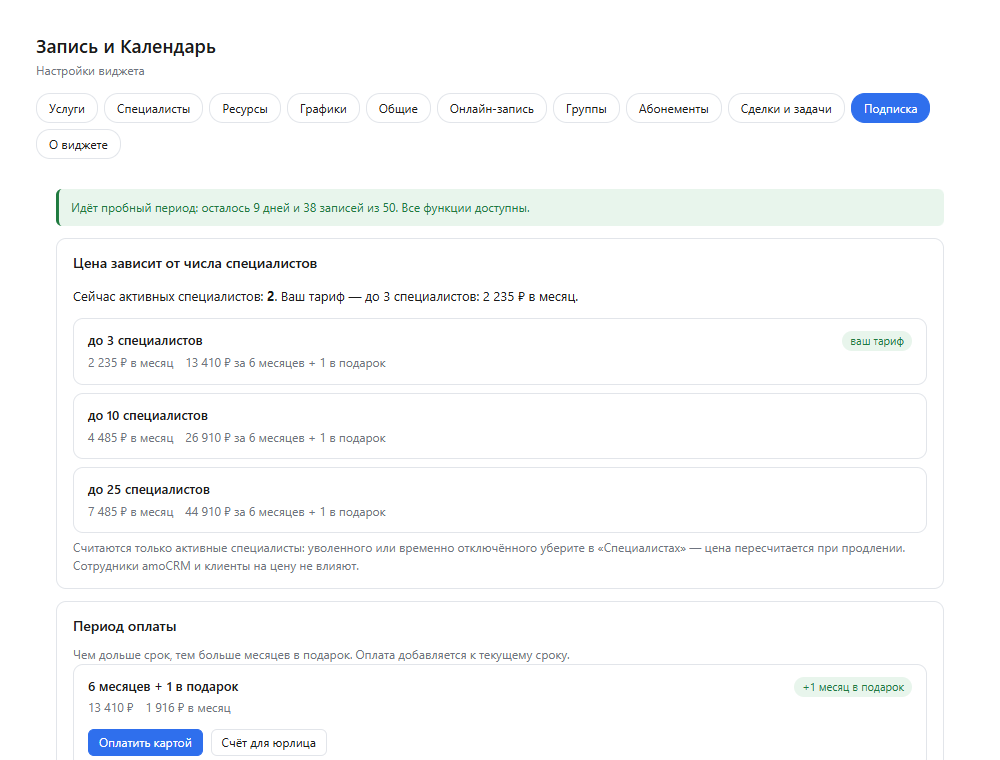The image size is (1000, 760).
Task: Click the 7 485 ₽ в месяц price
Action: (131, 512)
